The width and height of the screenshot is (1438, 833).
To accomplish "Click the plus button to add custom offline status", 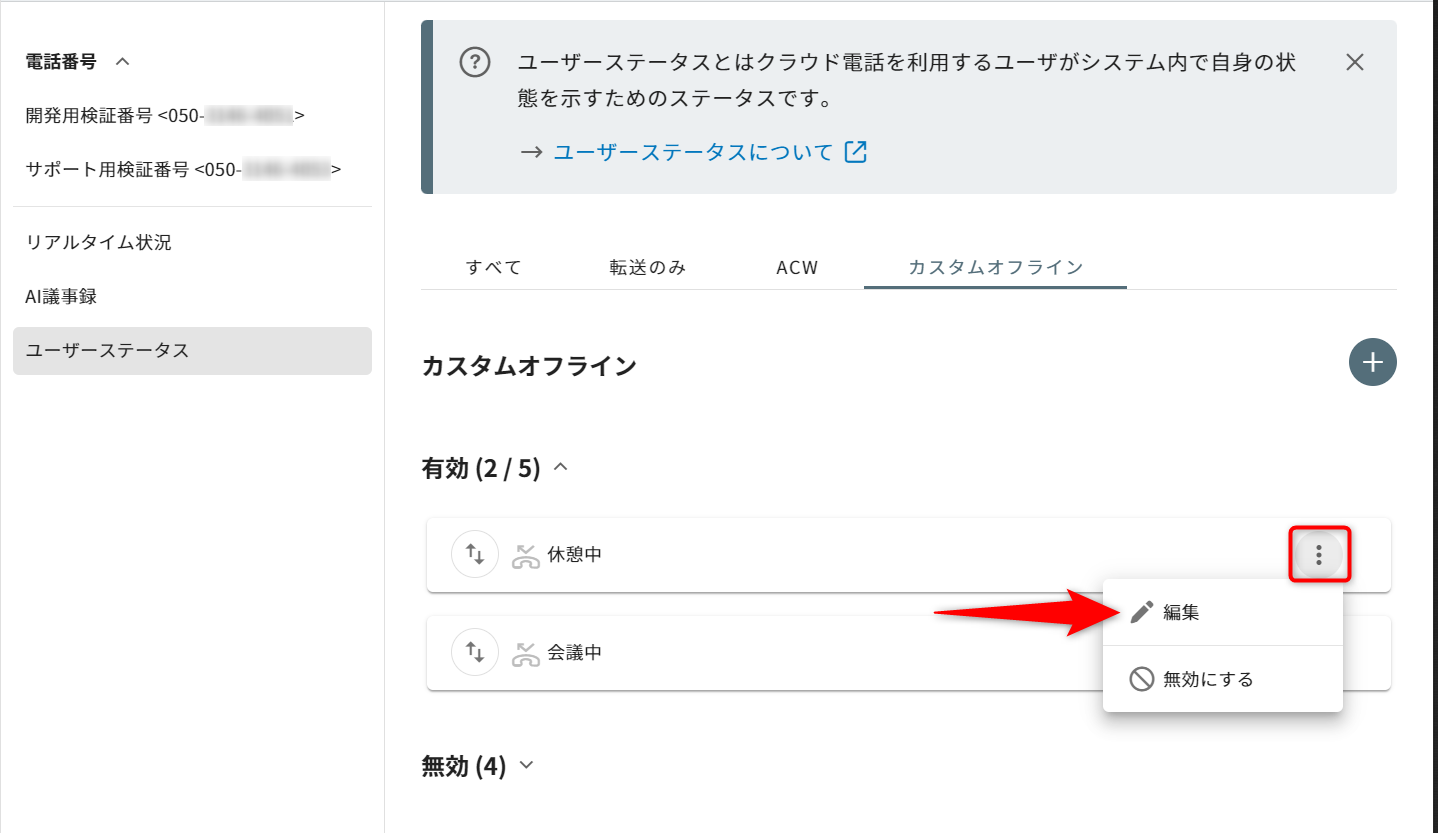I will tap(1372, 362).
